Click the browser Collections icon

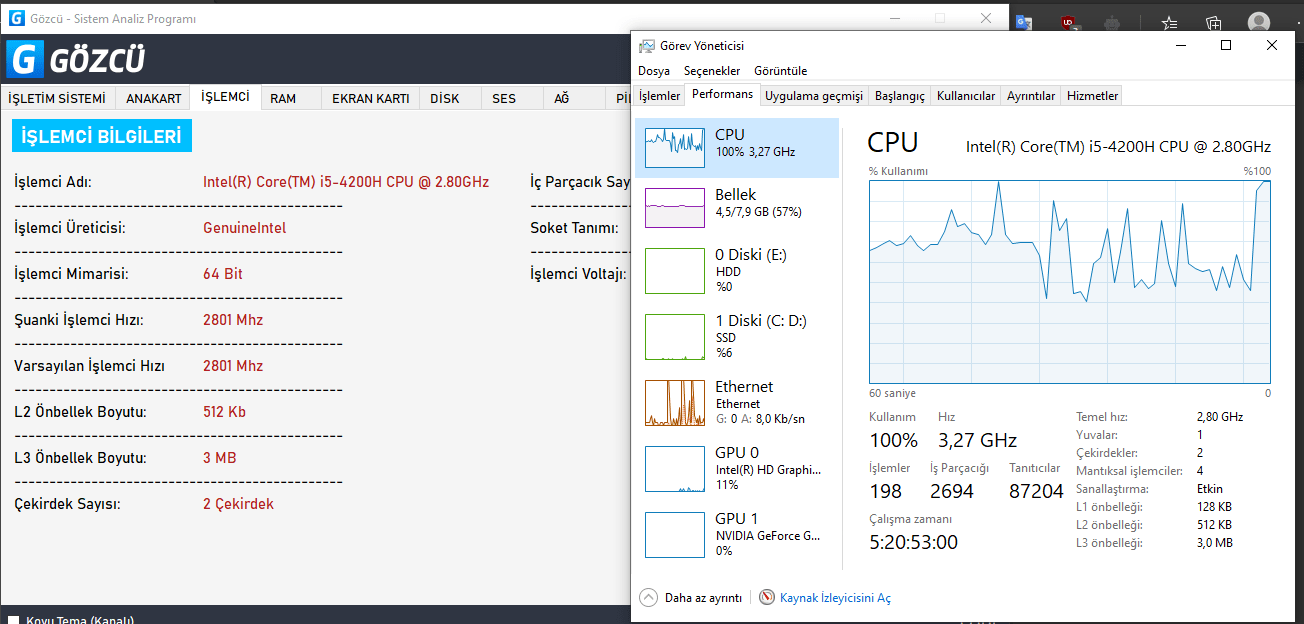tap(1213, 22)
